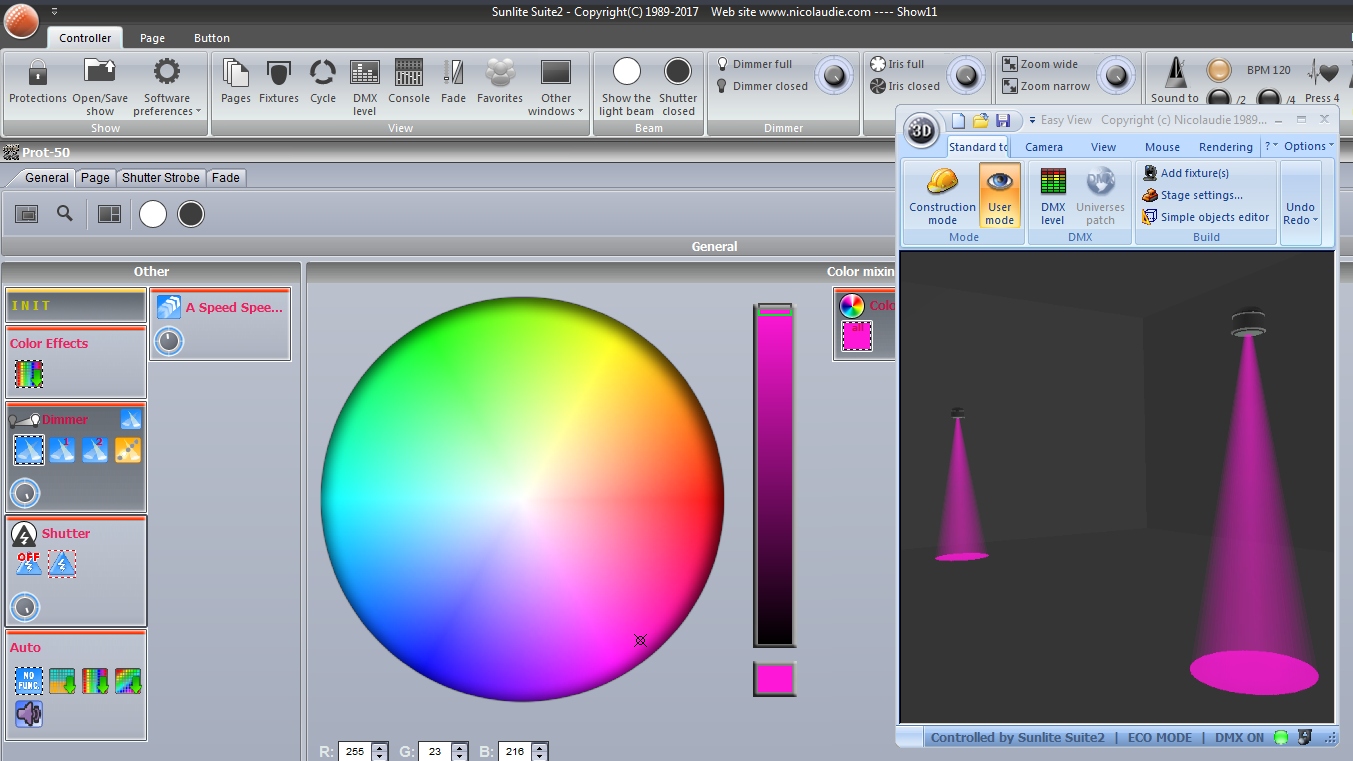Click the New document icon in Easy View
The width and height of the screenshot is (1353, 761).
[x=958, y=120]
